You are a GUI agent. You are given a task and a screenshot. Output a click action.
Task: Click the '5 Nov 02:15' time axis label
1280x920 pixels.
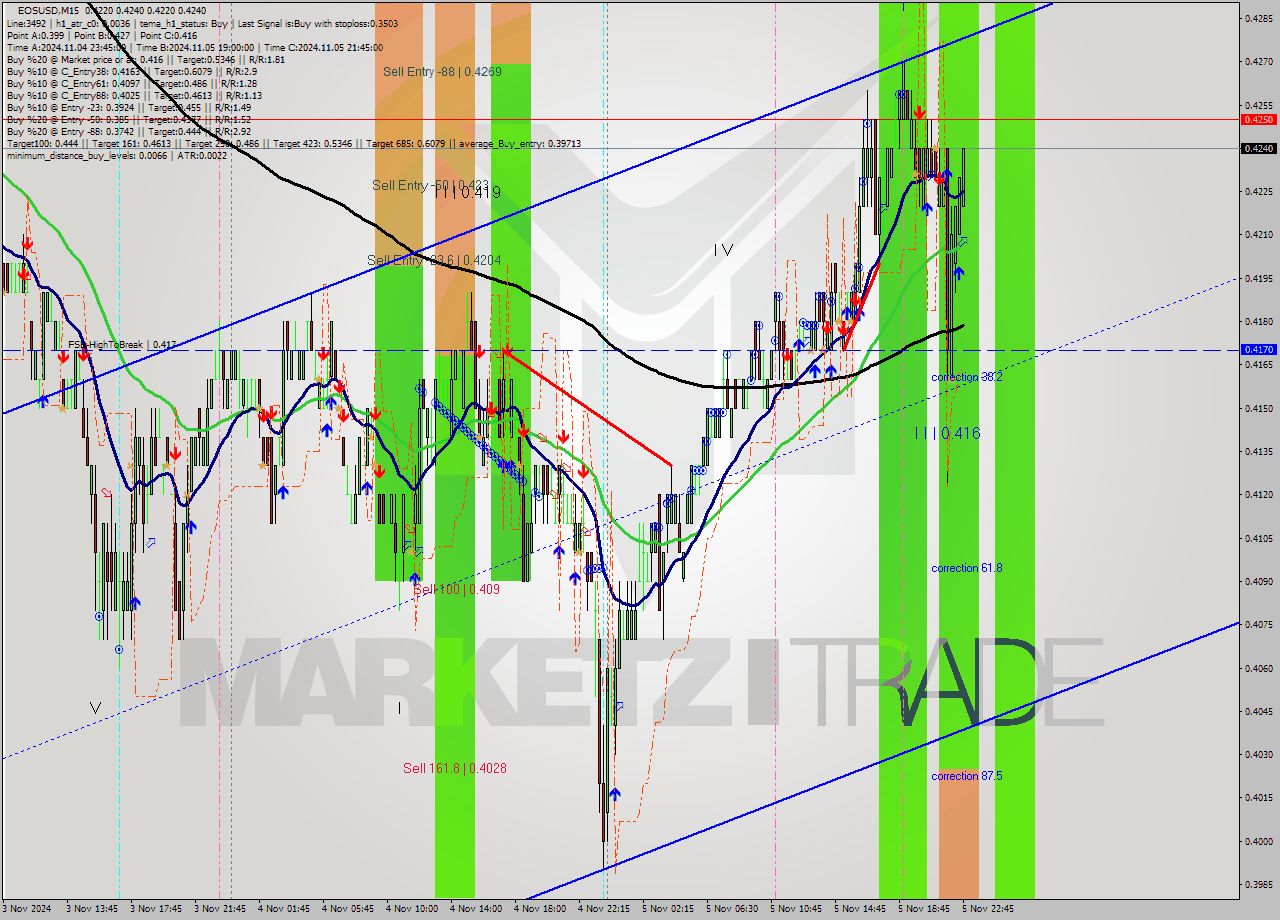[x=668, y=909]
